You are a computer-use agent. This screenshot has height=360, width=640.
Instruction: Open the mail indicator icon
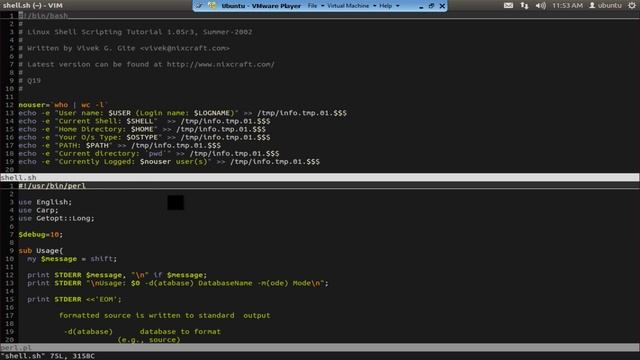coord(508,5)
